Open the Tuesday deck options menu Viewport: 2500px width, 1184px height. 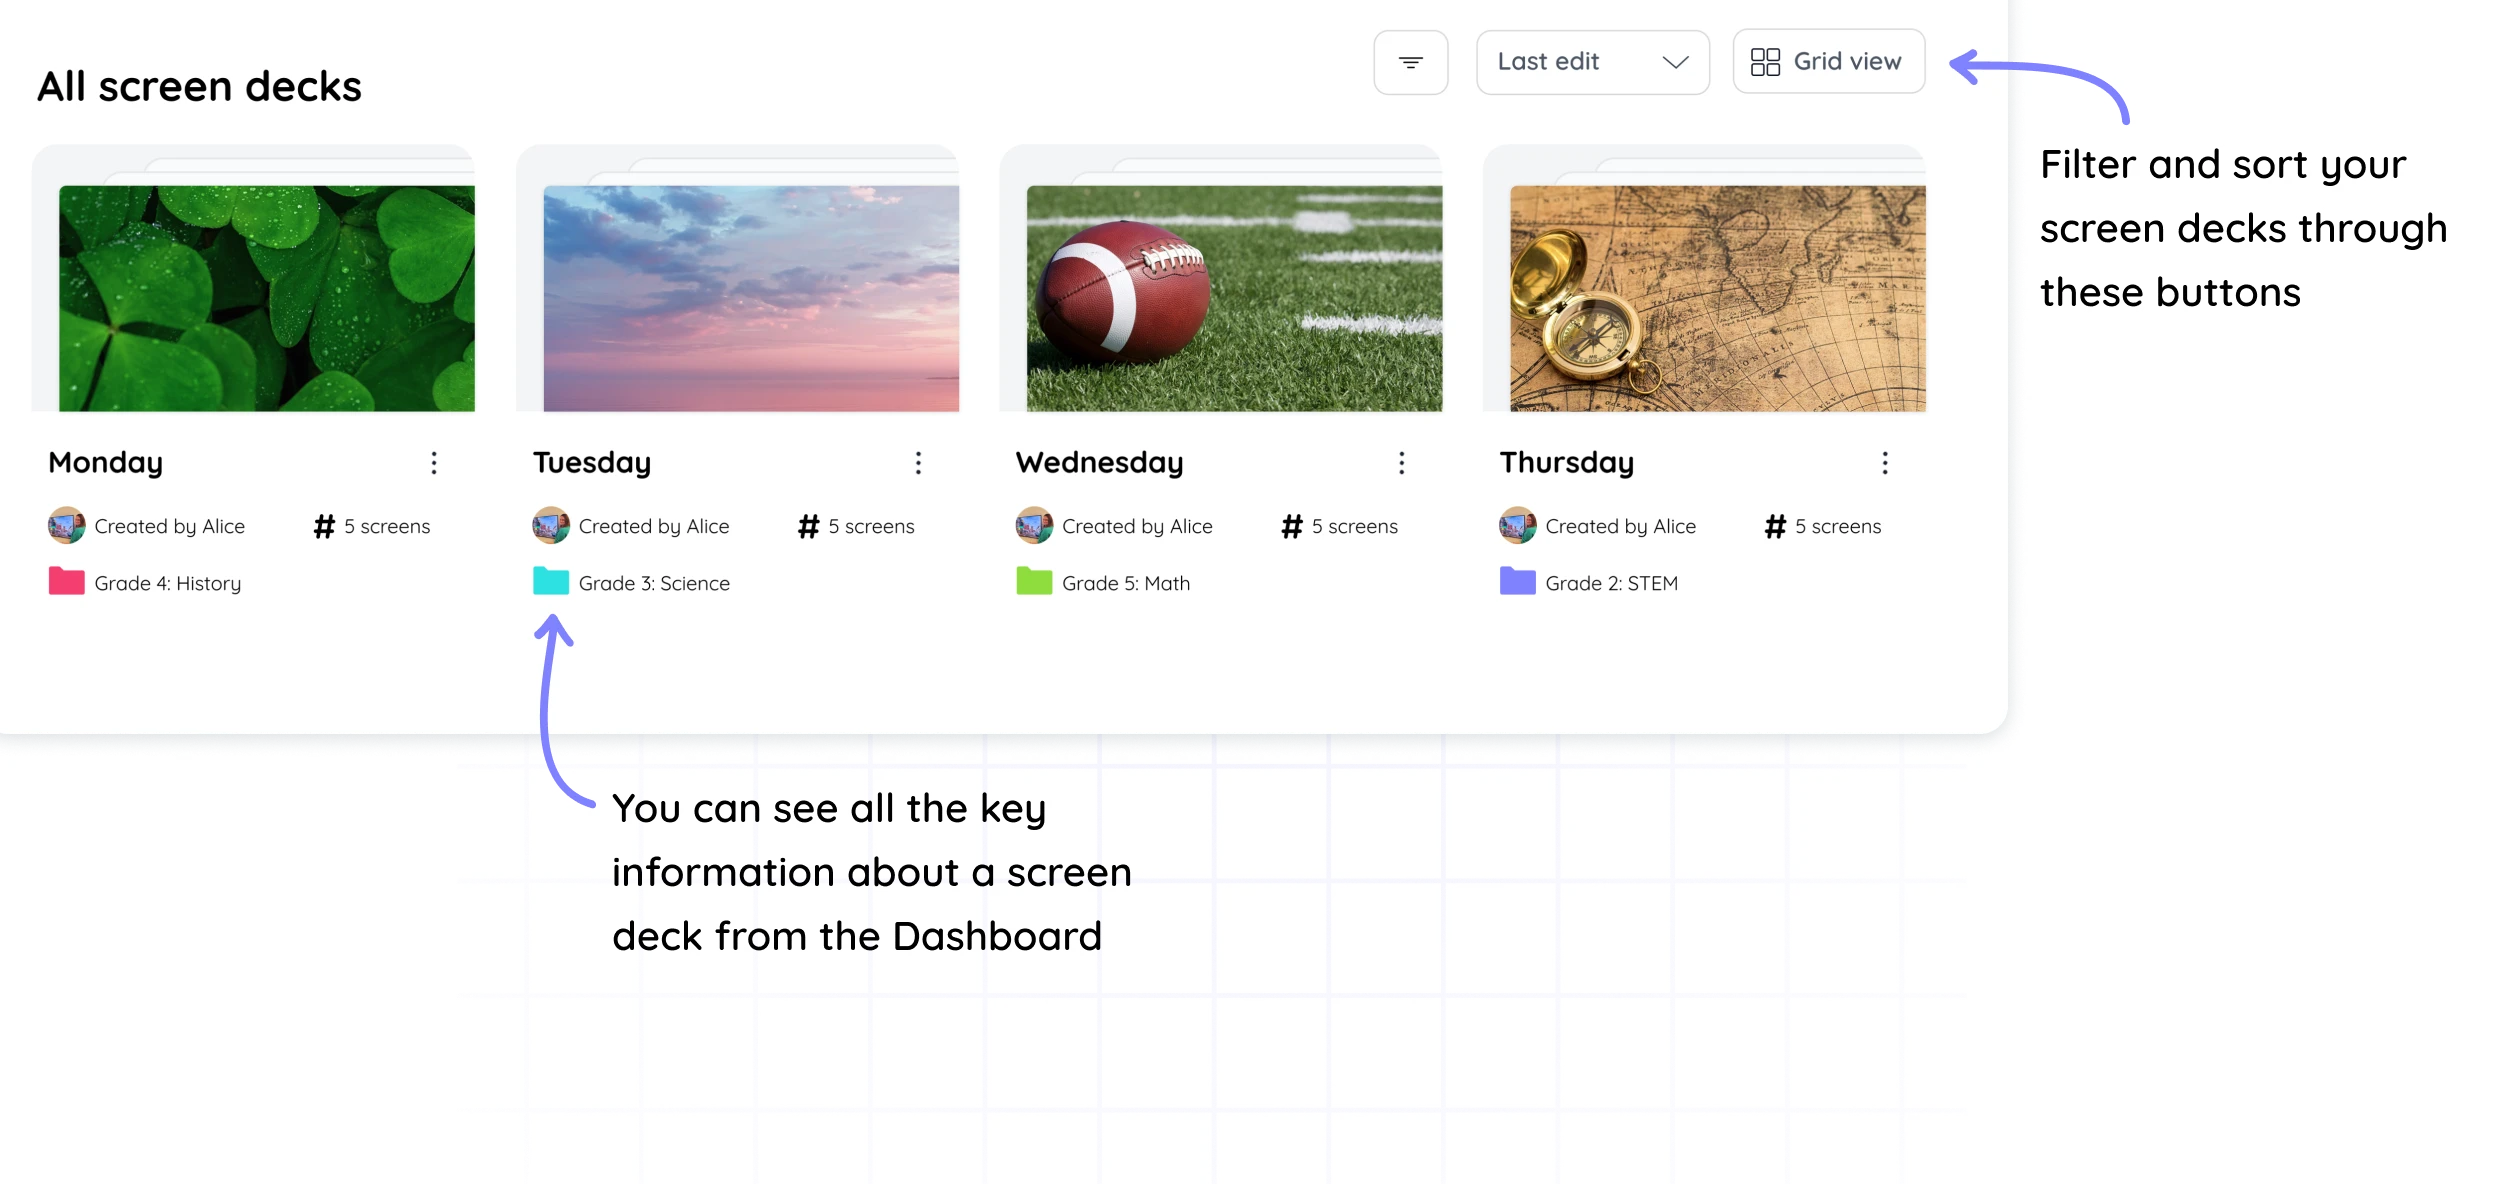coord(918,462)
